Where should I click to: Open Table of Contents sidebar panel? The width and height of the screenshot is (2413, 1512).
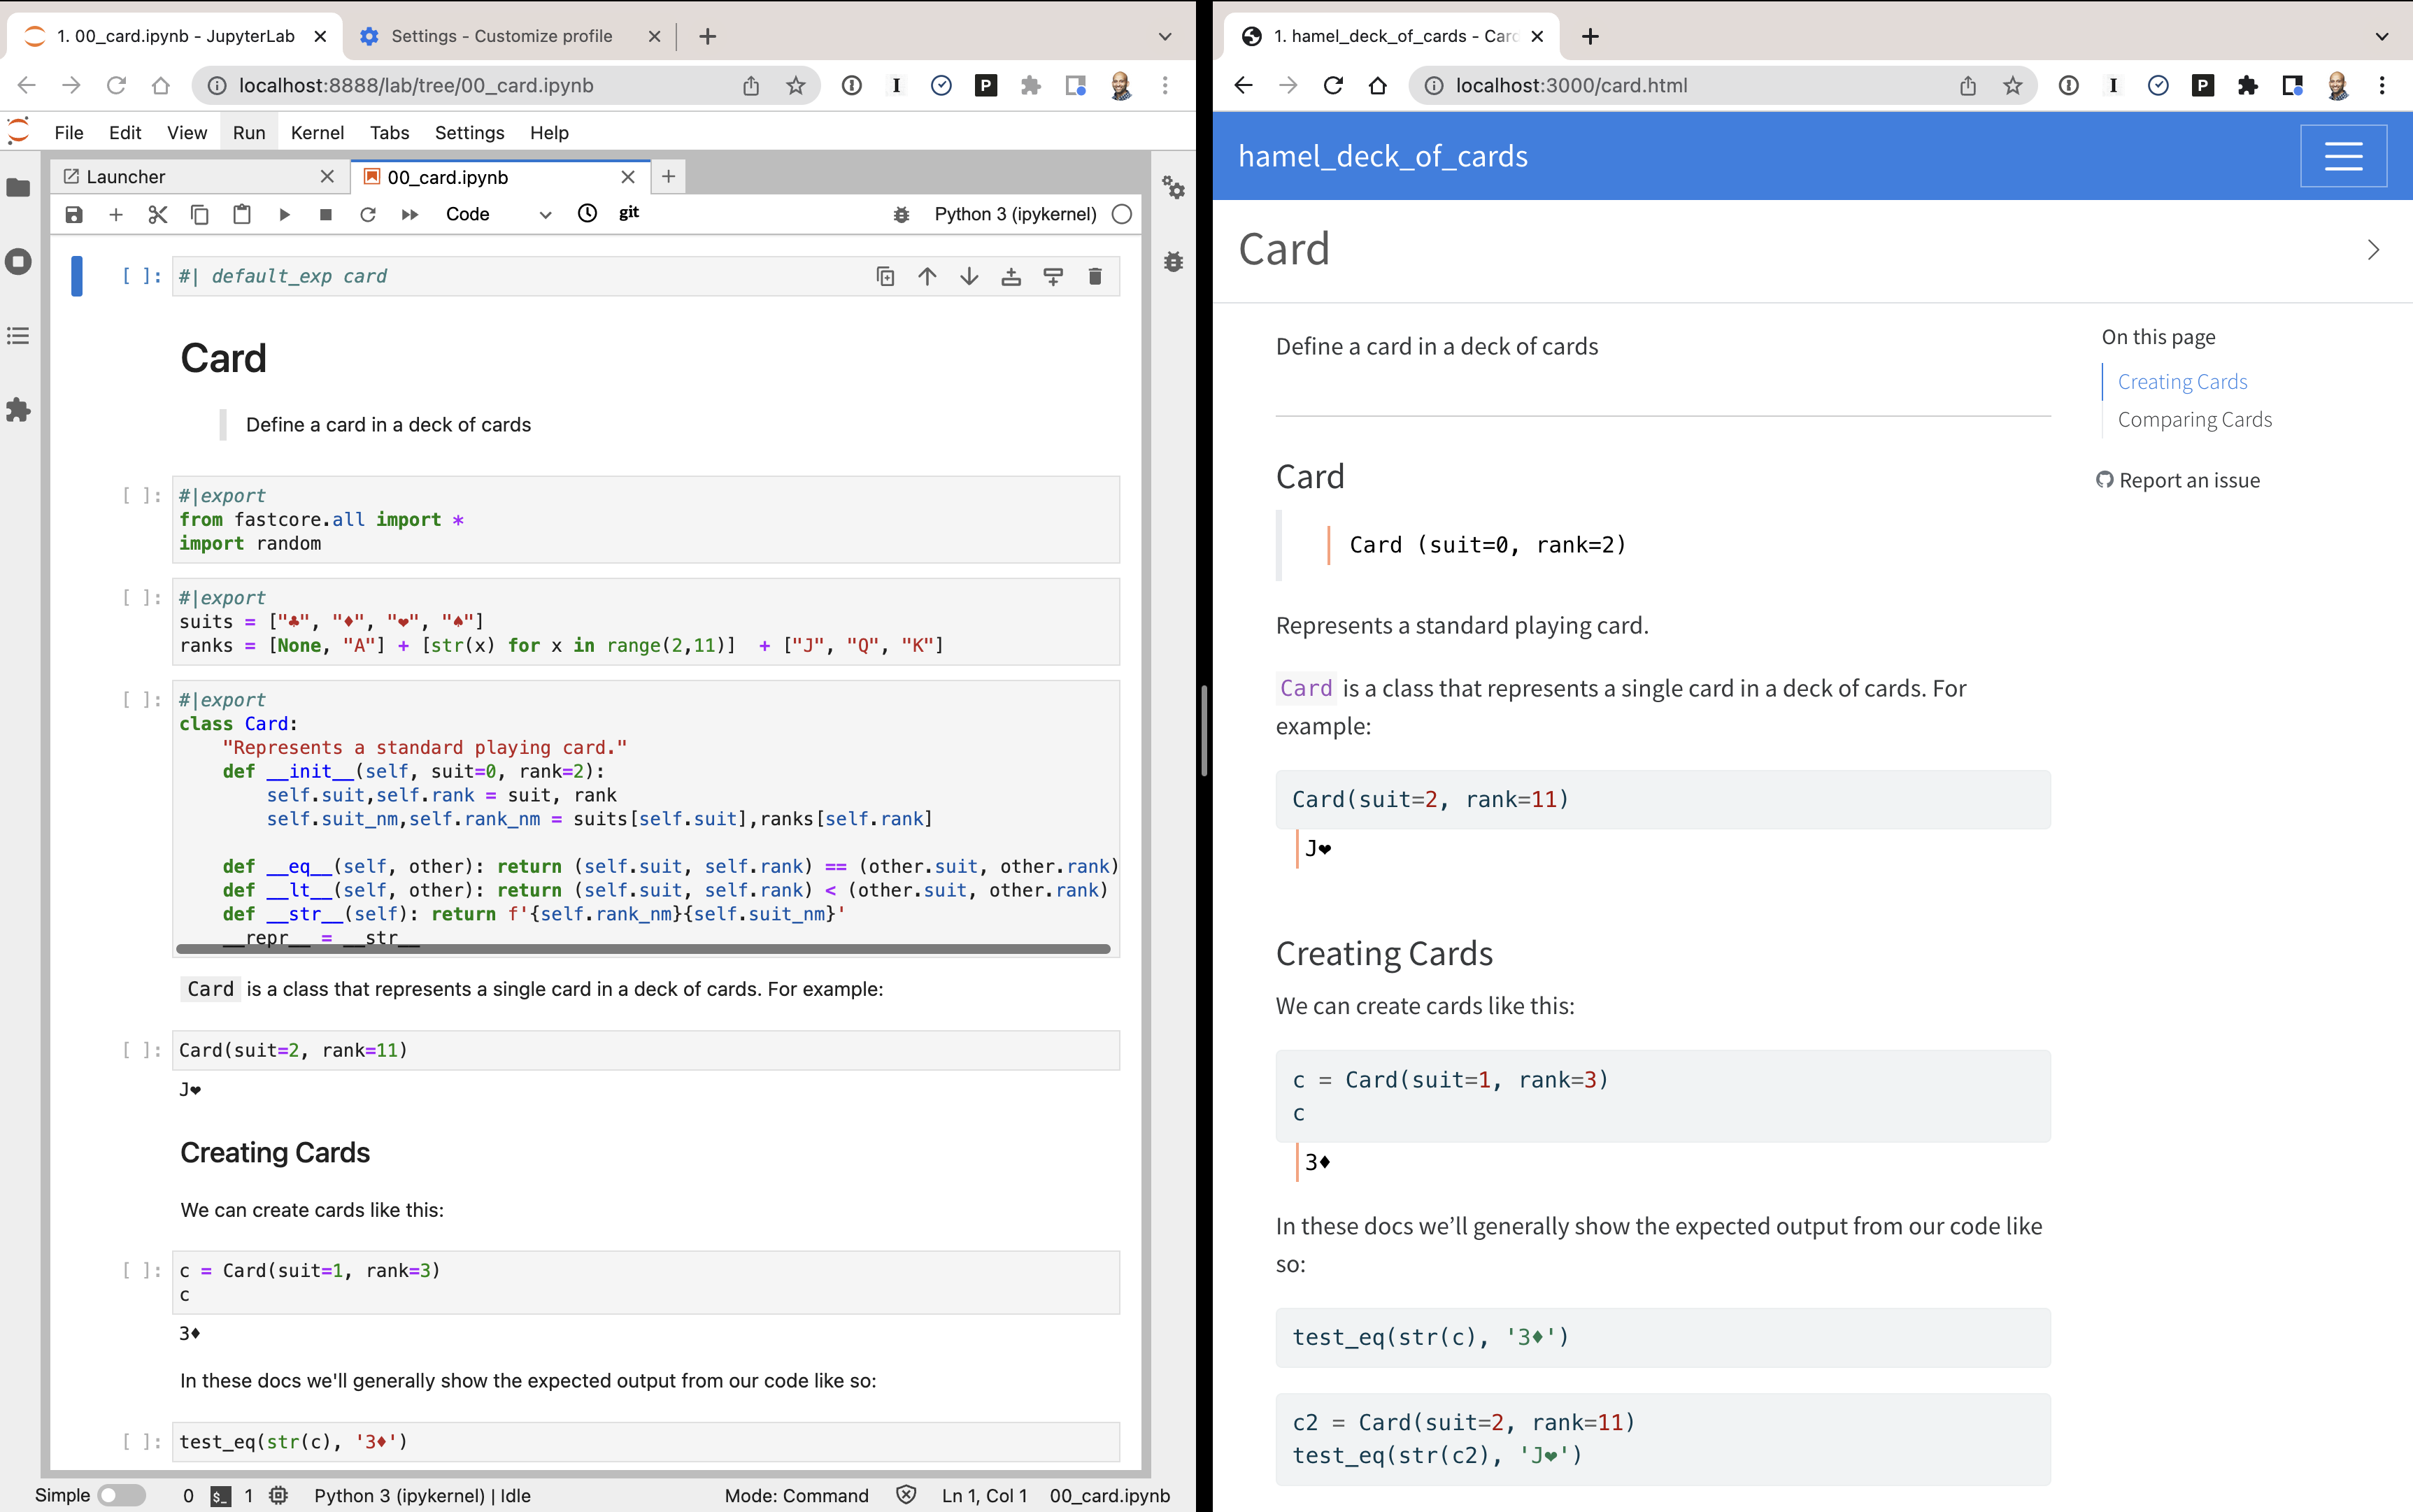click(x=19, y=336)
